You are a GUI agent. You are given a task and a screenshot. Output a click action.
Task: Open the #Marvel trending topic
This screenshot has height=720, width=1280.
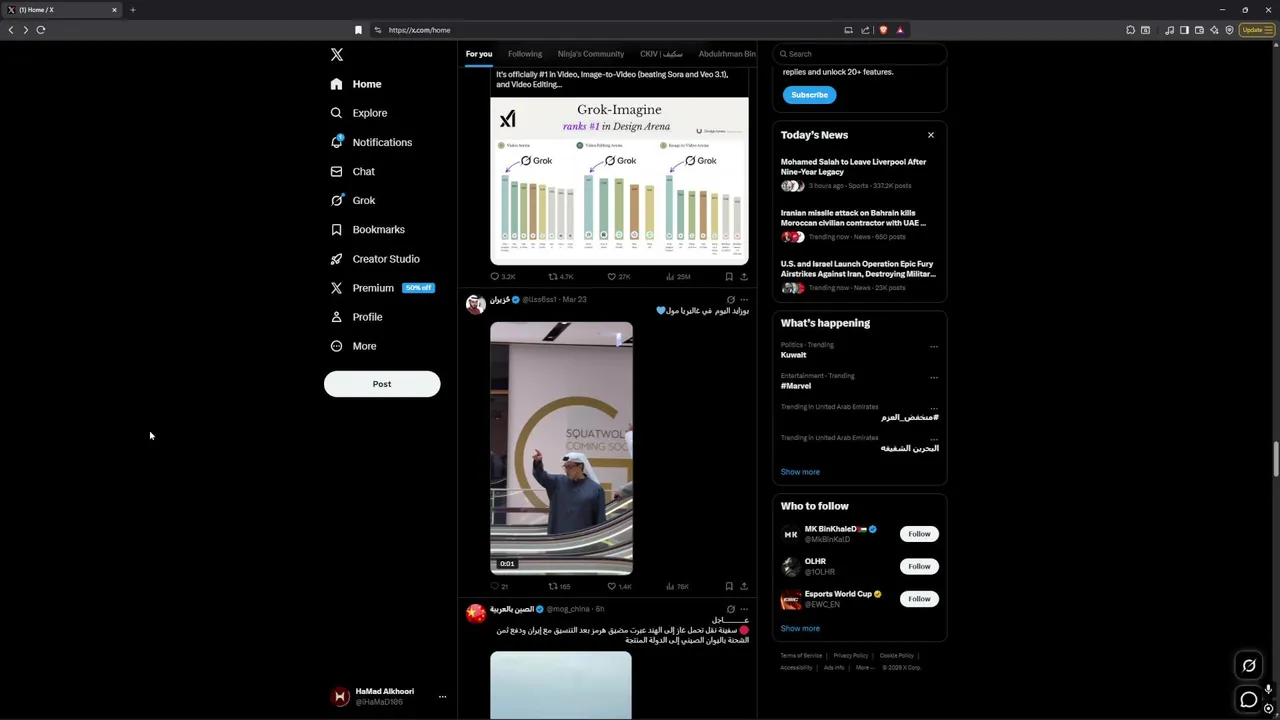coord(796,386)
